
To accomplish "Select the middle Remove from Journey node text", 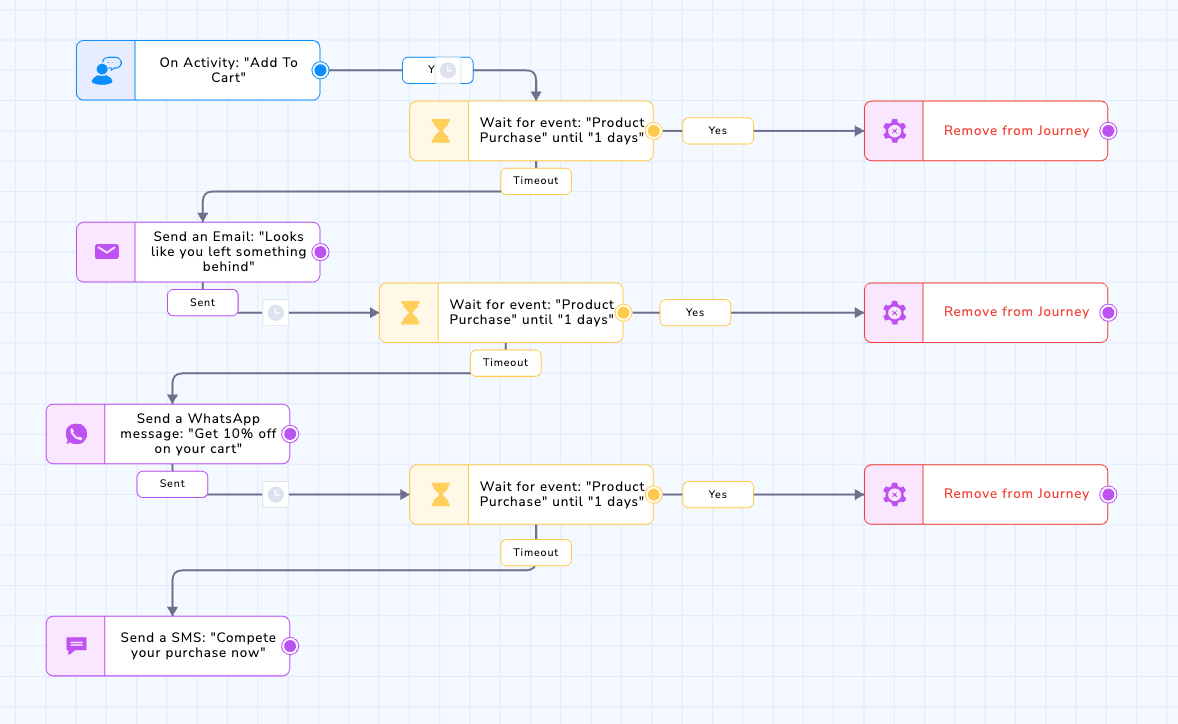I will click(1016, 312).
